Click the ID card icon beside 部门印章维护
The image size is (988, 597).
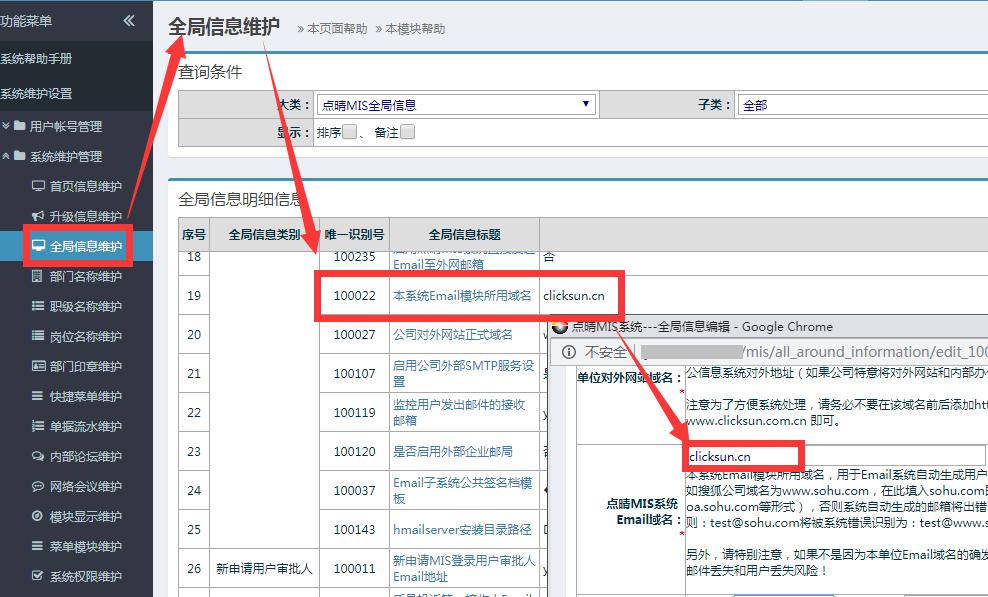(38, 366)
